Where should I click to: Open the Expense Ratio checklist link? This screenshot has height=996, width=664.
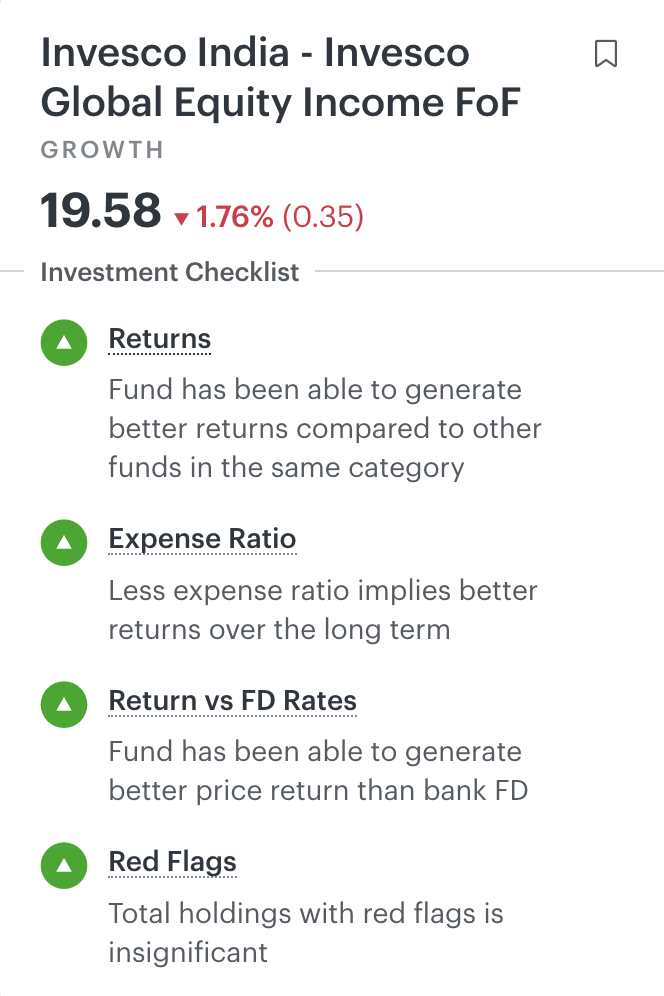tap(202, 540)
